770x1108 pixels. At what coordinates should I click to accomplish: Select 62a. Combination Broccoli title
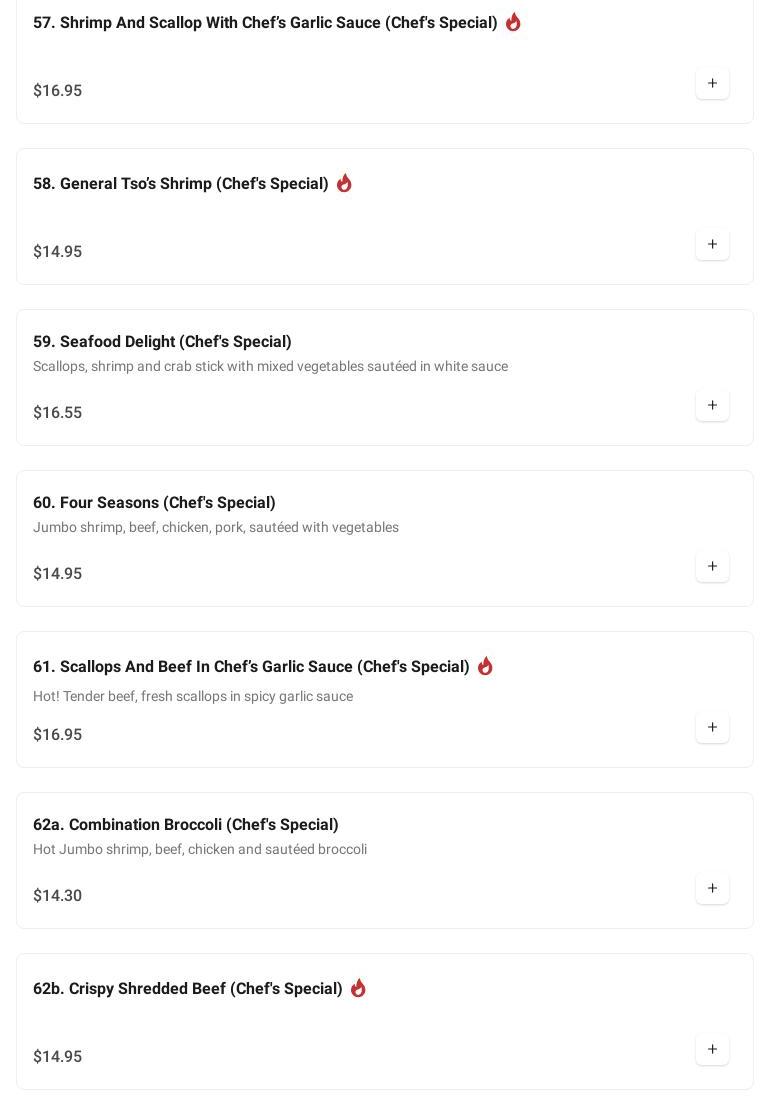[186, 825]
